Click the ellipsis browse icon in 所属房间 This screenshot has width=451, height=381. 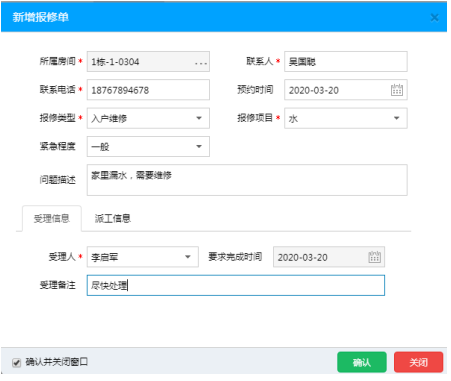pos(201,62)
